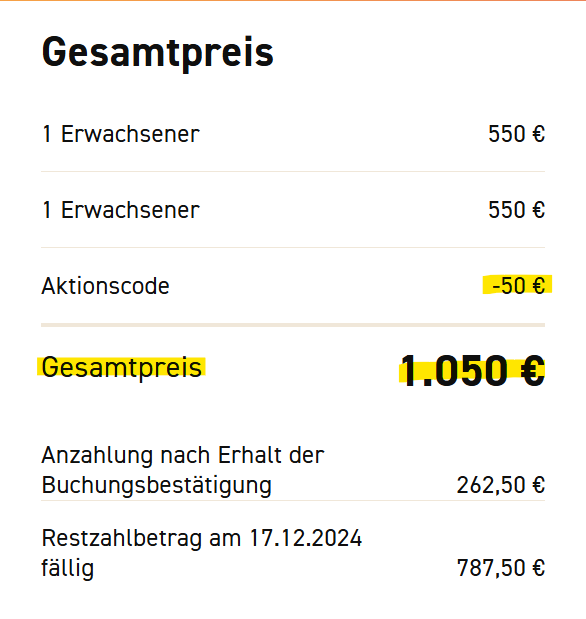The image size is (586, 619).
Task: Click the Aktionscode label
Action: coord(105,286)
